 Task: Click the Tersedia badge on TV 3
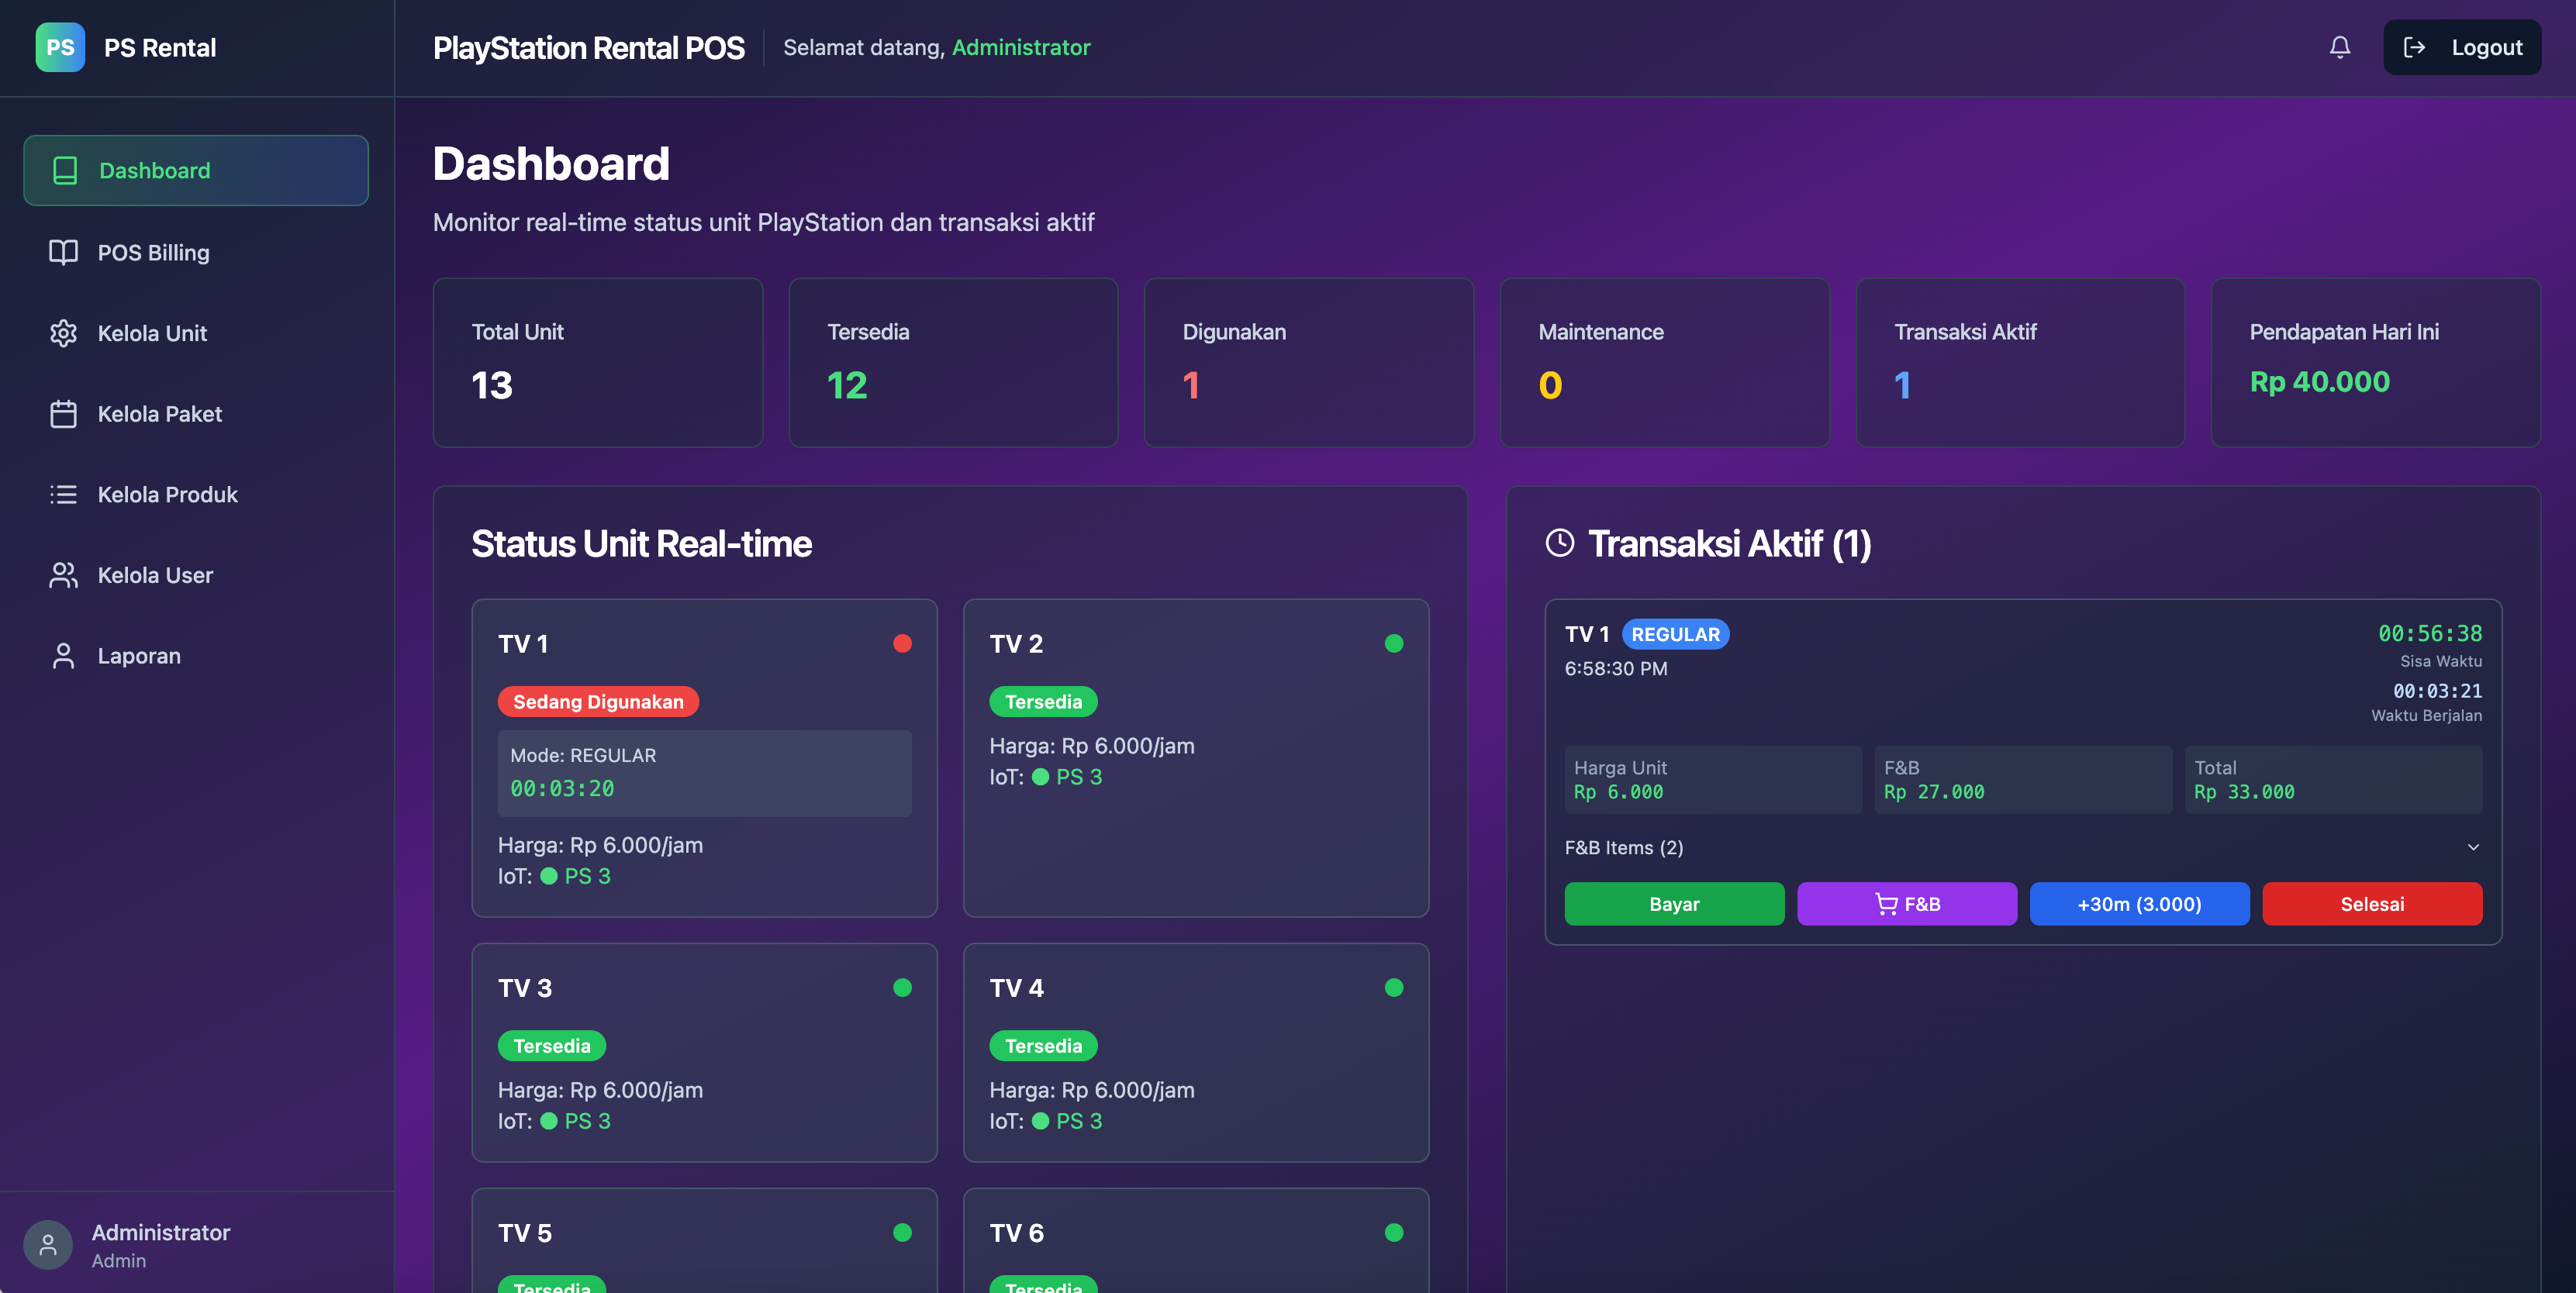point(552,1046)
